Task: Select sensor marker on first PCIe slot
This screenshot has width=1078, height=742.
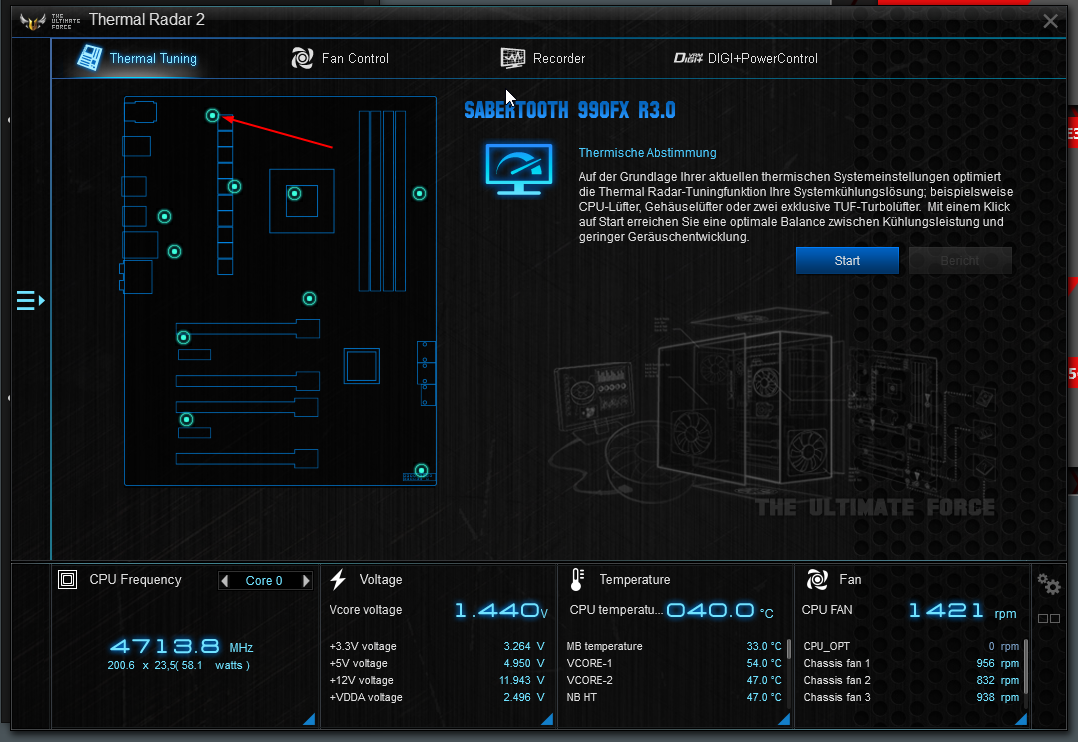Action: pyautogui.click(x=184, y=338)
